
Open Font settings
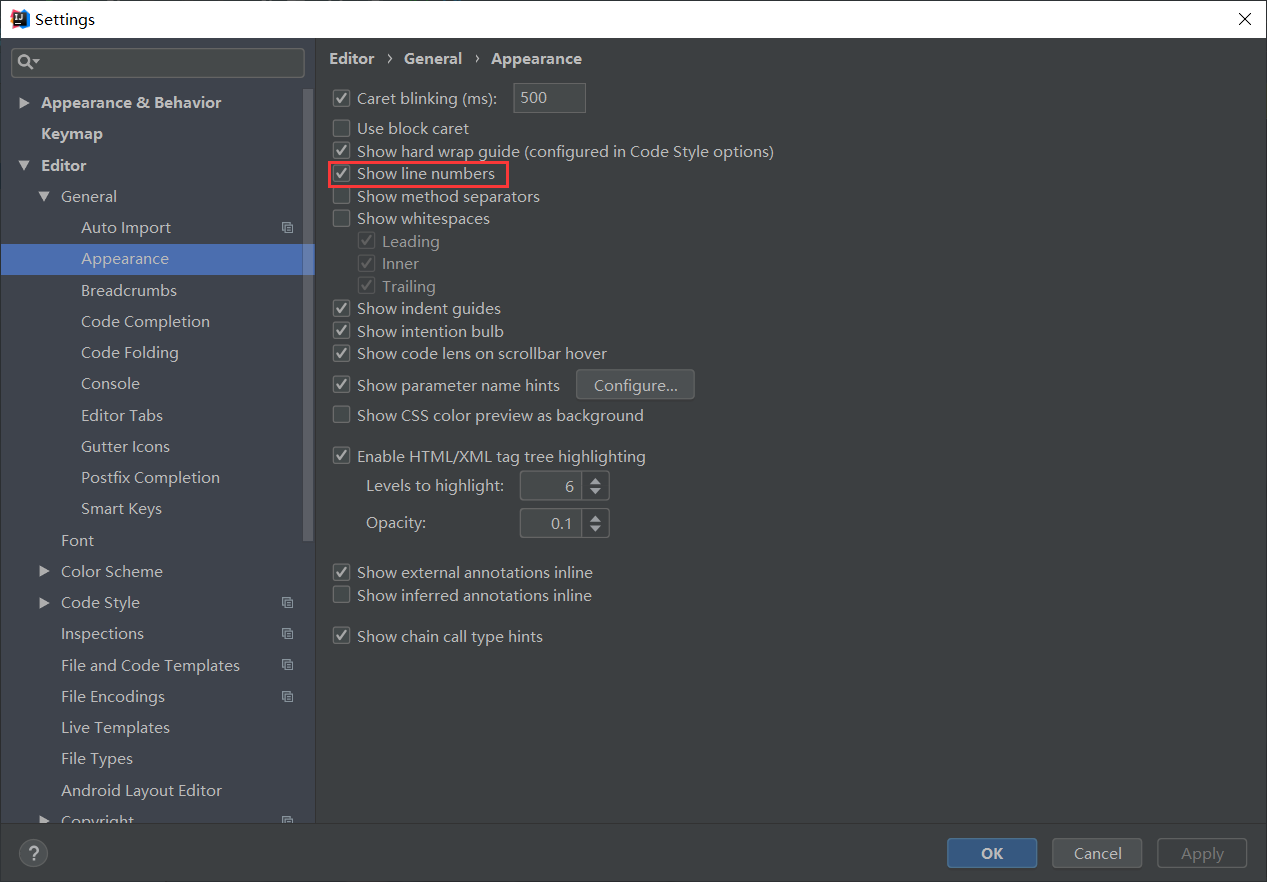77,540
